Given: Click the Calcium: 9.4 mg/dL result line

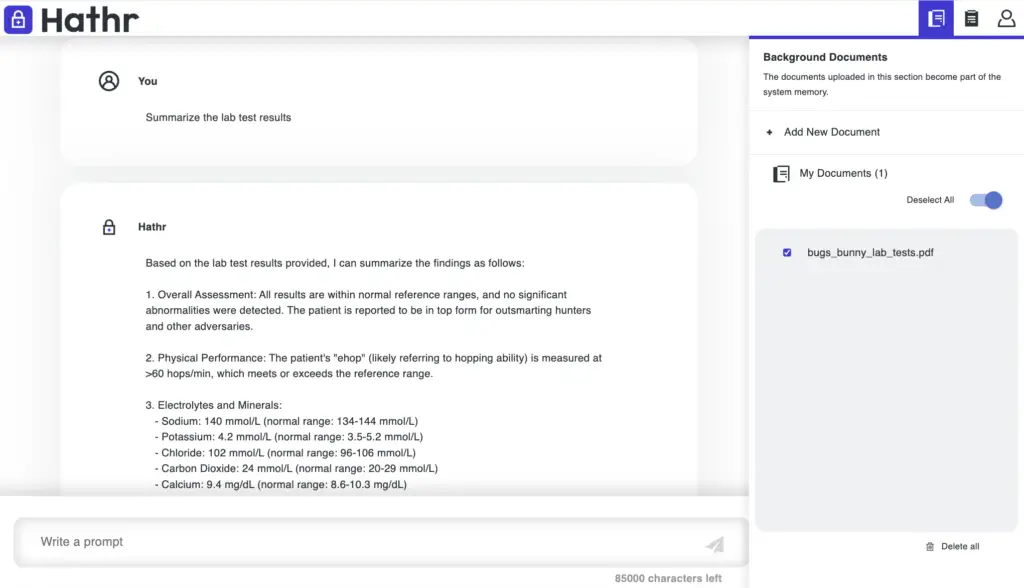Looking at the screenshot, I should pyautogui.click(x=281, y=485).
